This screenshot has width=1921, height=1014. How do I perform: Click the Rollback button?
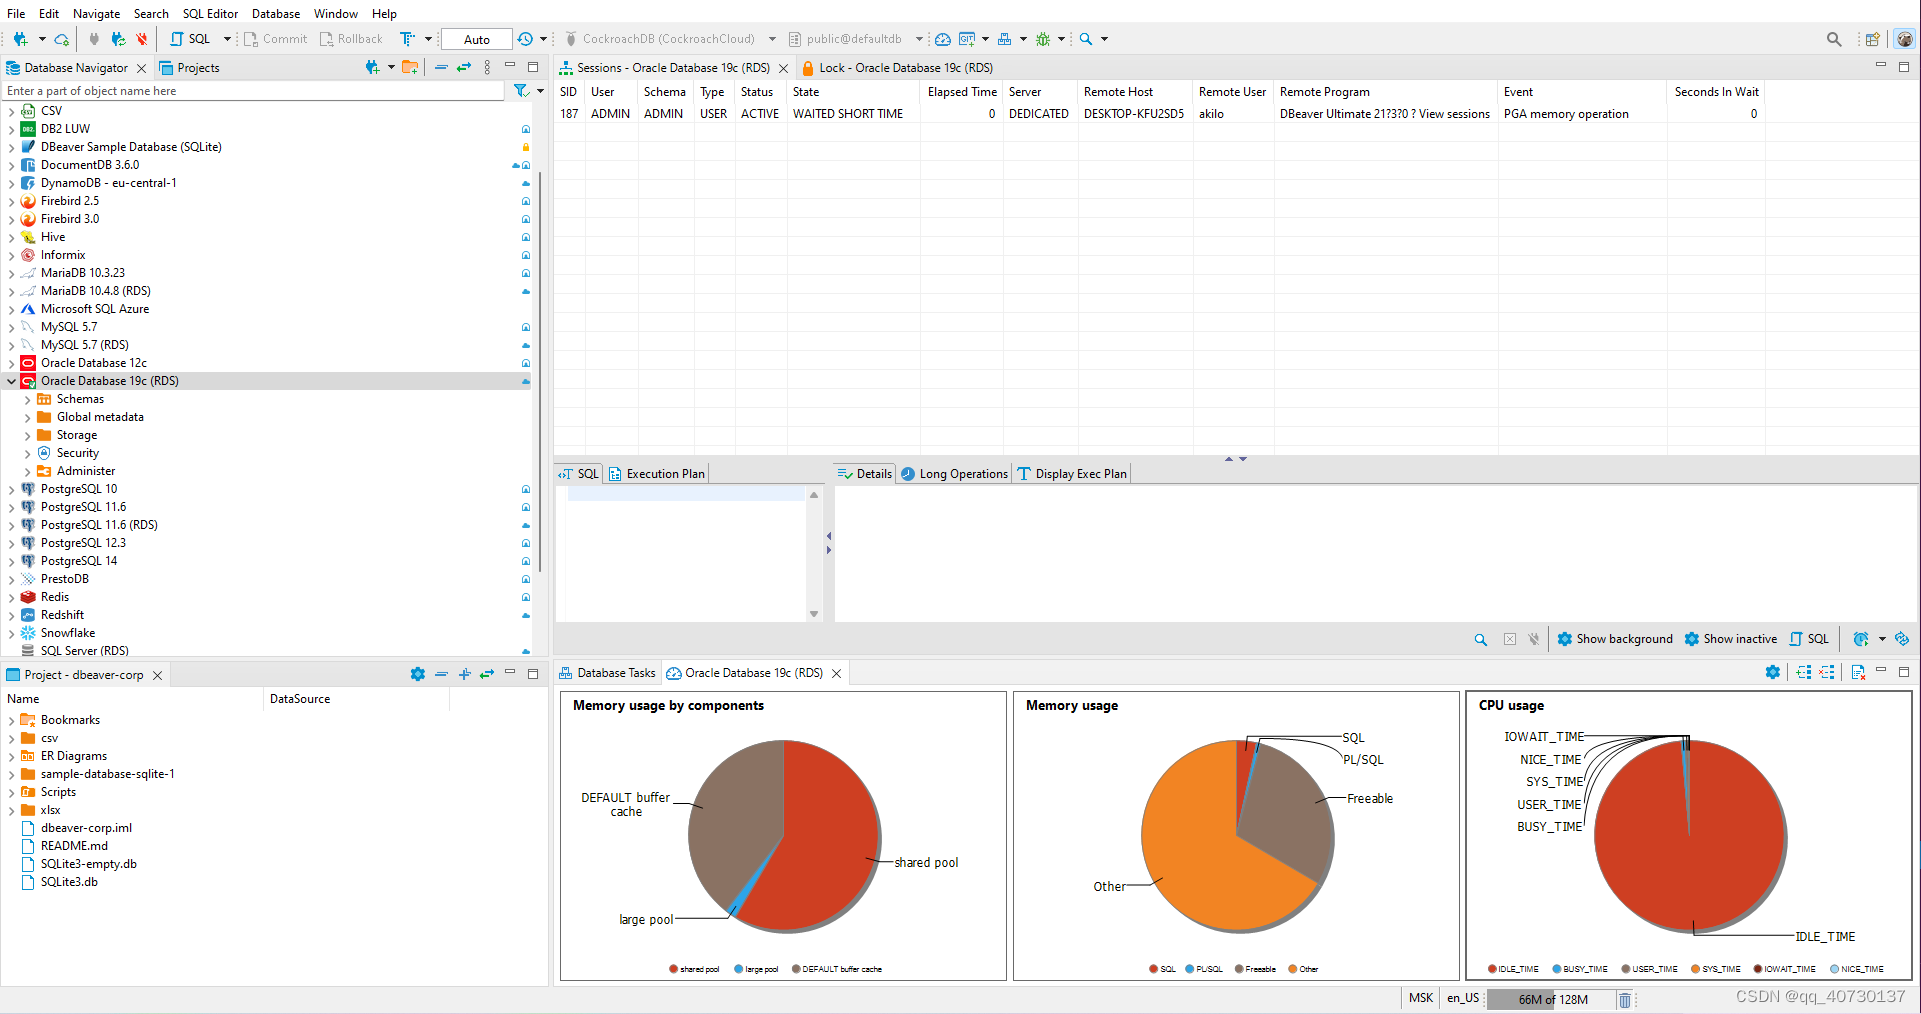[351, 39]
